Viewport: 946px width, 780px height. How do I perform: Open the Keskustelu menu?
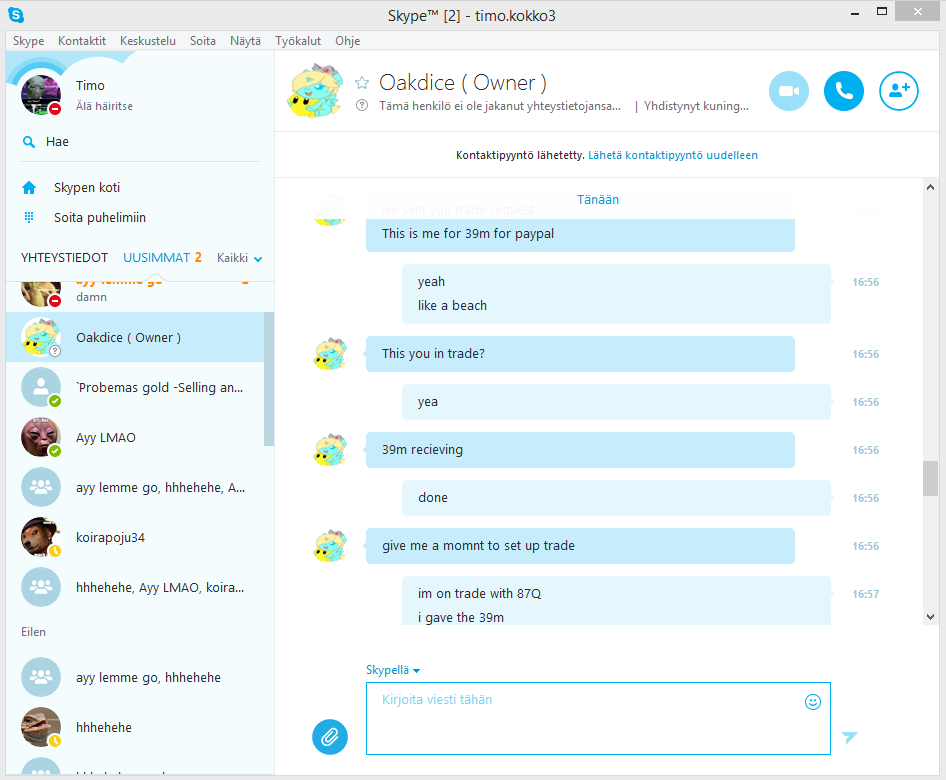[148, 41]
